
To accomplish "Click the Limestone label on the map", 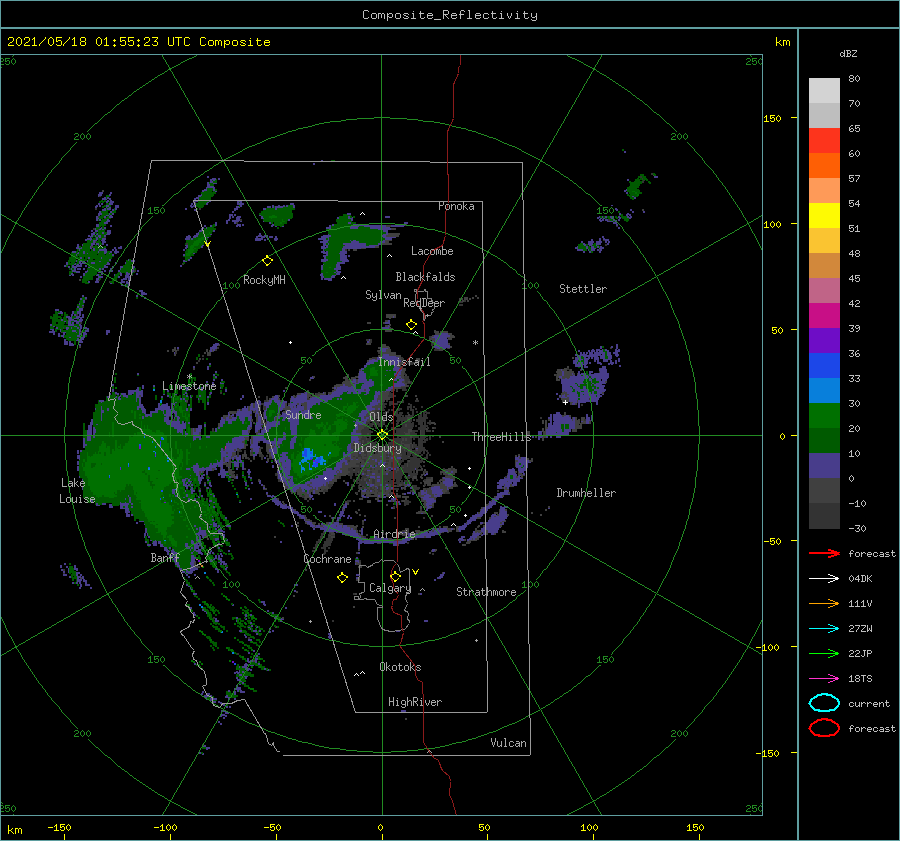I will pyautogui.click(x=189, y=386).
